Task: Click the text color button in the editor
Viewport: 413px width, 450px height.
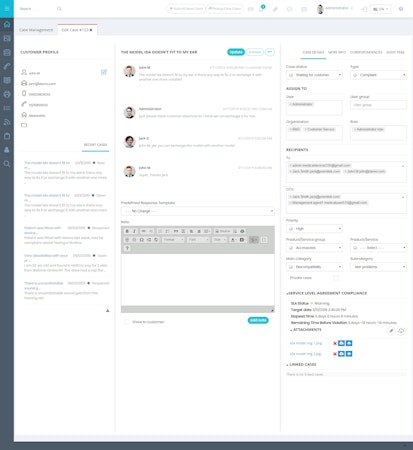Action: coord(233,240)
